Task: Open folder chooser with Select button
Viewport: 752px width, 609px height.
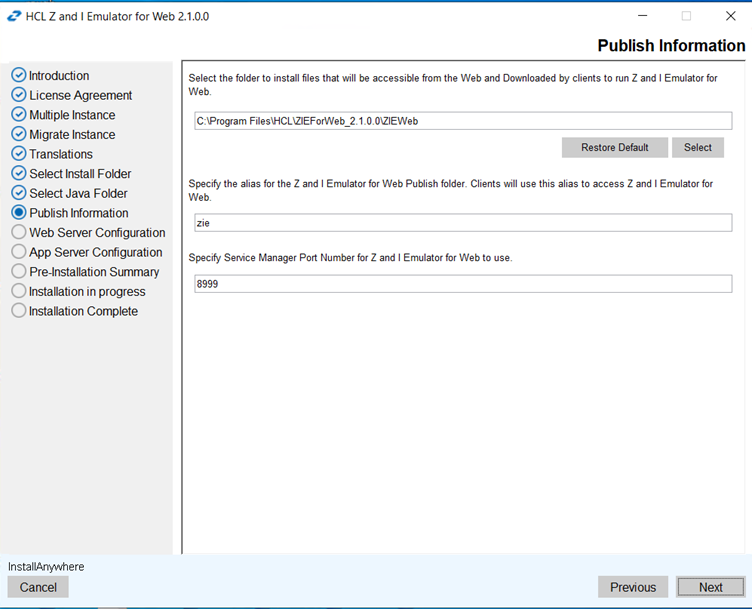Action: click(697, 147)
